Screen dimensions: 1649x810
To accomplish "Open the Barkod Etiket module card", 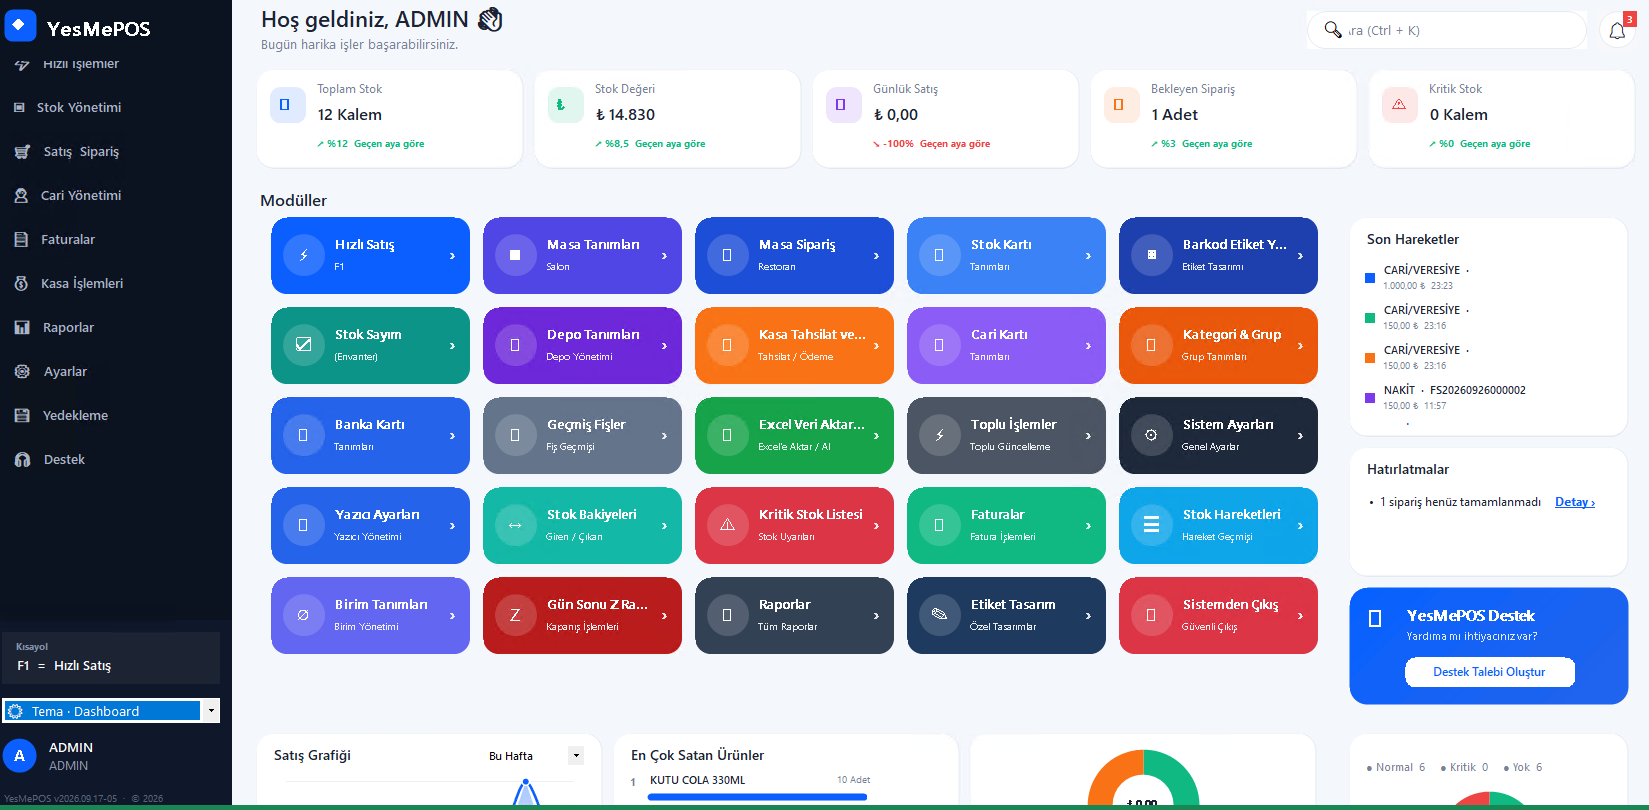I will point(1218,256).
